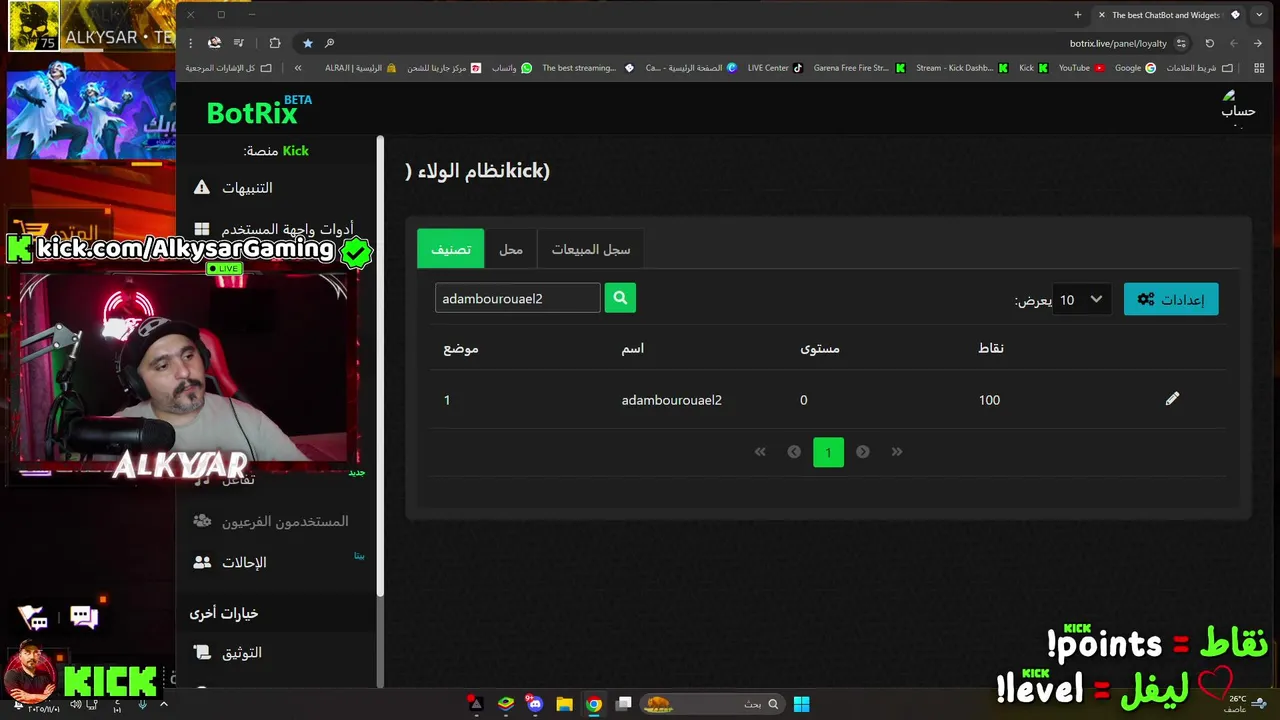
Task: Go to the next page arrow
Action: (863, 452)
